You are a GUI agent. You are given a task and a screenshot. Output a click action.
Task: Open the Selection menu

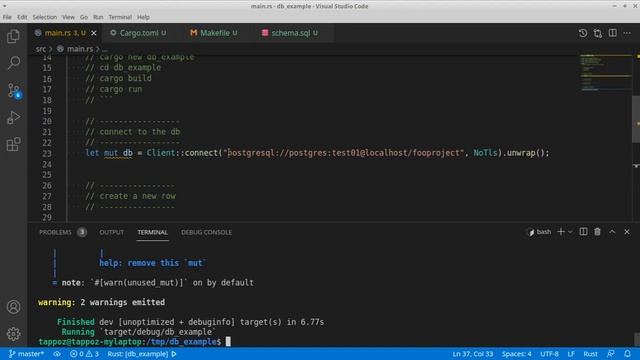tap(44, 17)
